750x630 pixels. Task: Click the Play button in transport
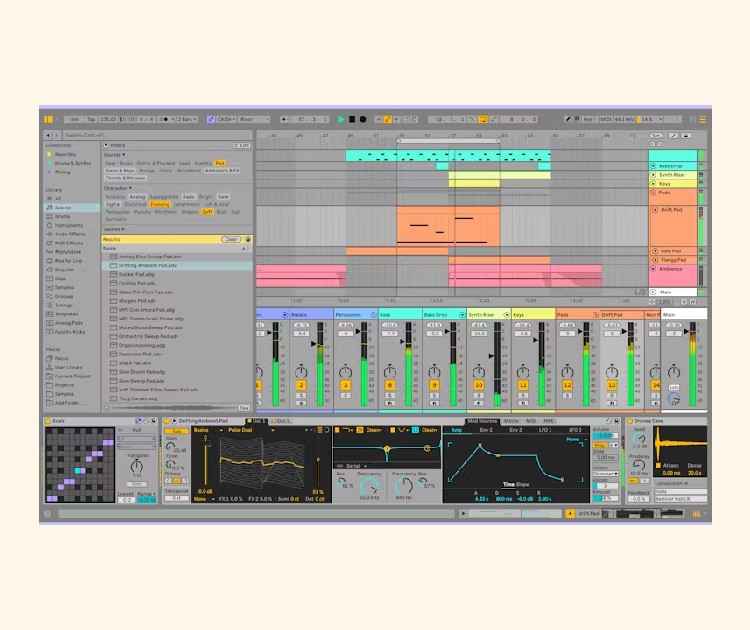pos(341,119)
